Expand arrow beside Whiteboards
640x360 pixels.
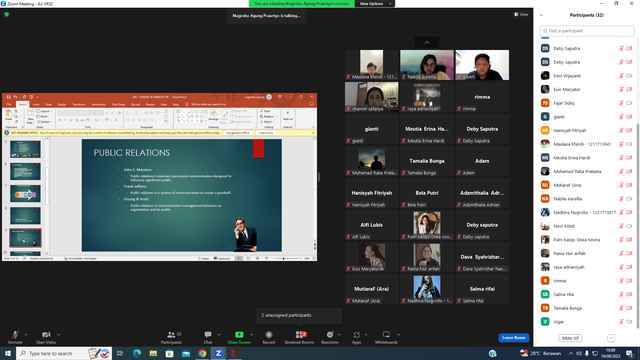pyautogui.click(x=398, y=335)
